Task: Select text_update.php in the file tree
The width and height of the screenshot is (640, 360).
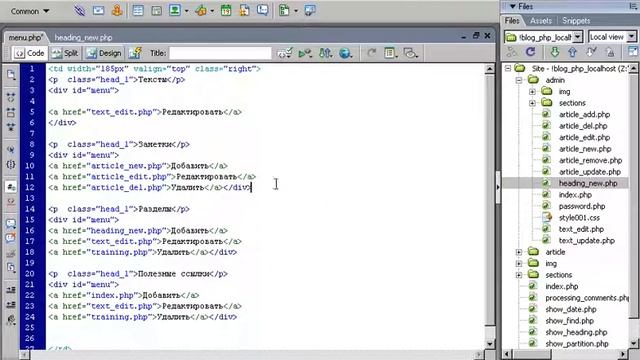Action: [587, 240]
